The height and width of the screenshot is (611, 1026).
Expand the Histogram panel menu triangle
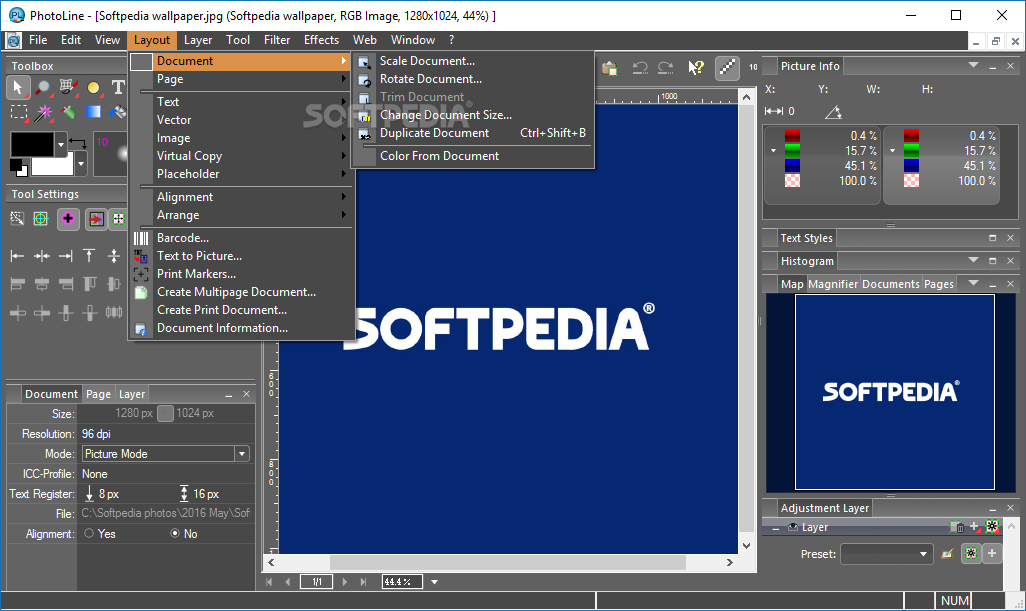pyautogui.click(x=974, y=260)
